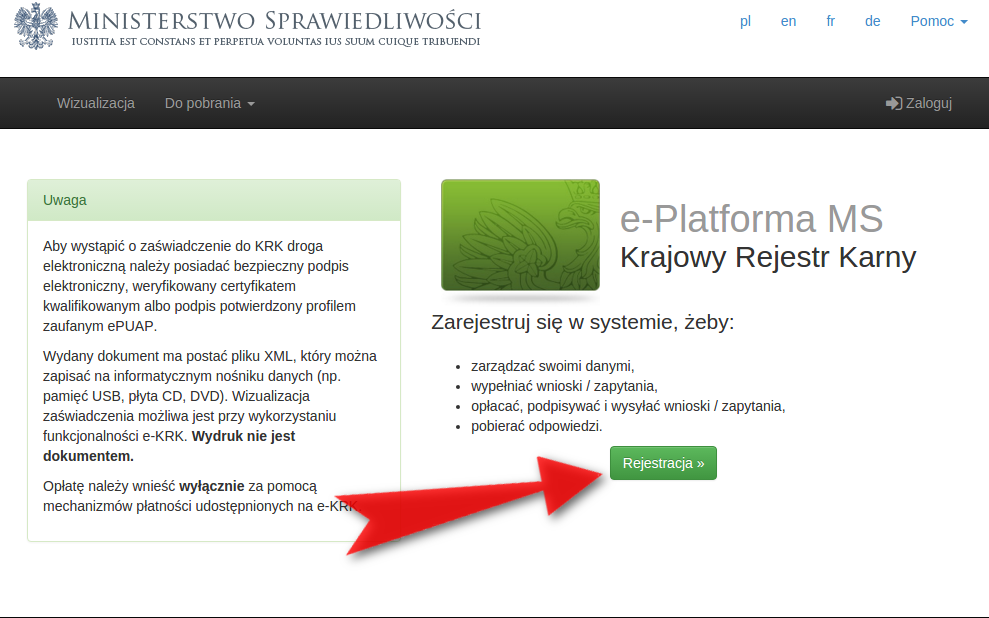Click the bold word 'wyłącznie' in the notice
The height and width of the screenshot is (618, 989).
pos(212,486)
